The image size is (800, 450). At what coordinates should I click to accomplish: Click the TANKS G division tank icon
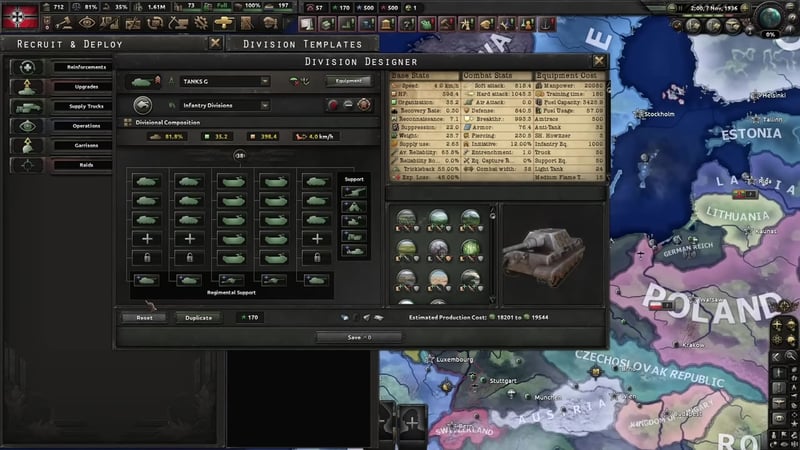142,81
